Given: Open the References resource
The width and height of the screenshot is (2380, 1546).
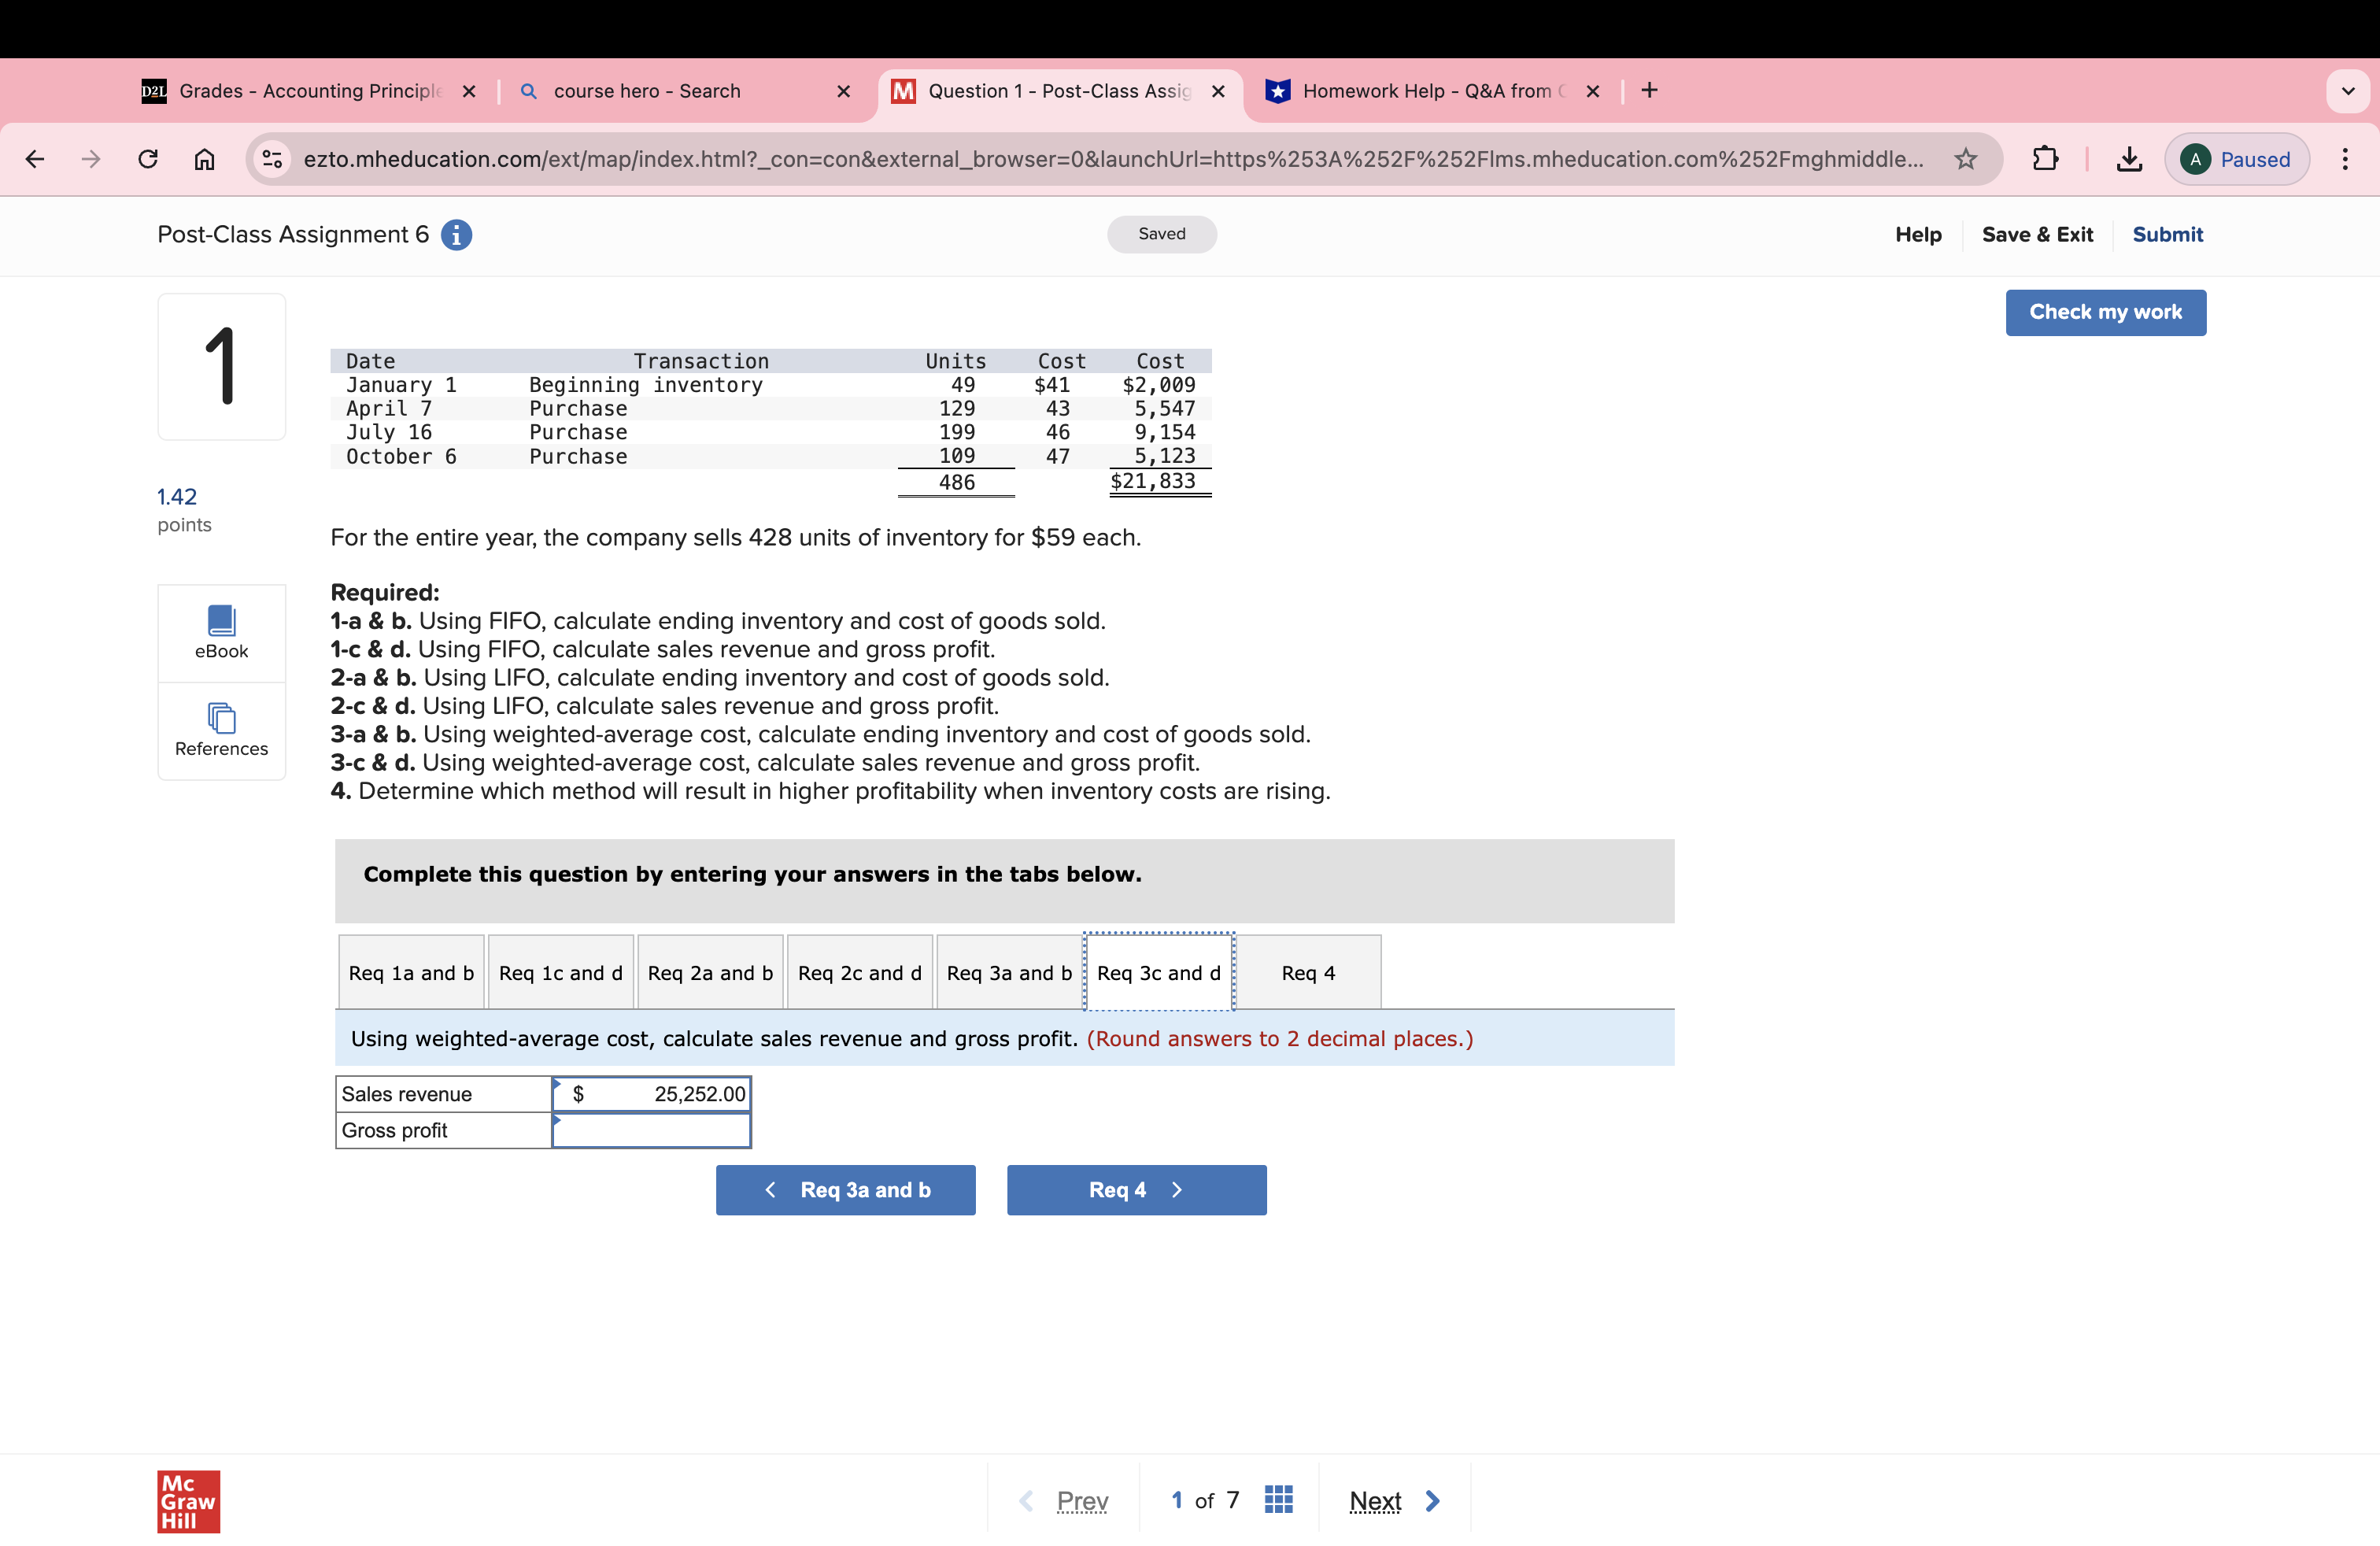Looking at the screenshot, I should point(221,731).
